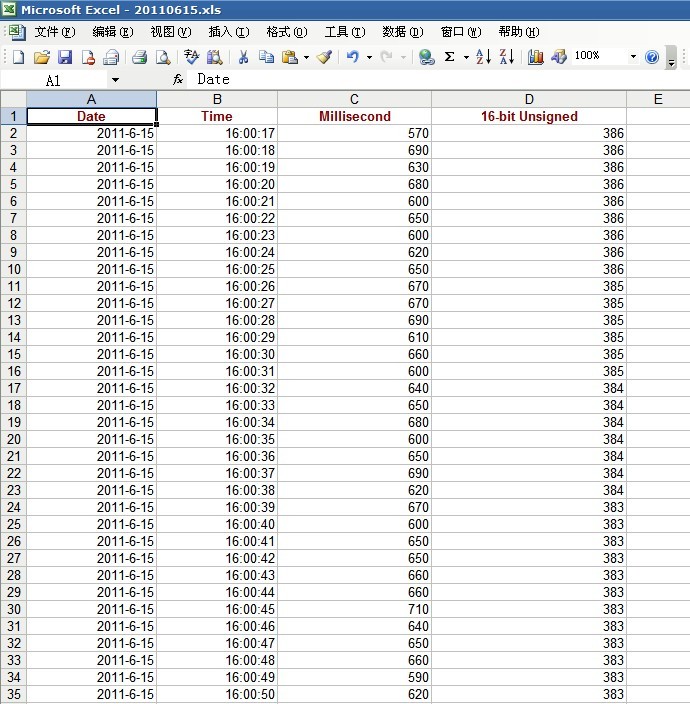Image resolution: width=690 pixels, height=704 pixels.
Task: Insert Hyperlink using globe icon
Action: coord(426,57)
